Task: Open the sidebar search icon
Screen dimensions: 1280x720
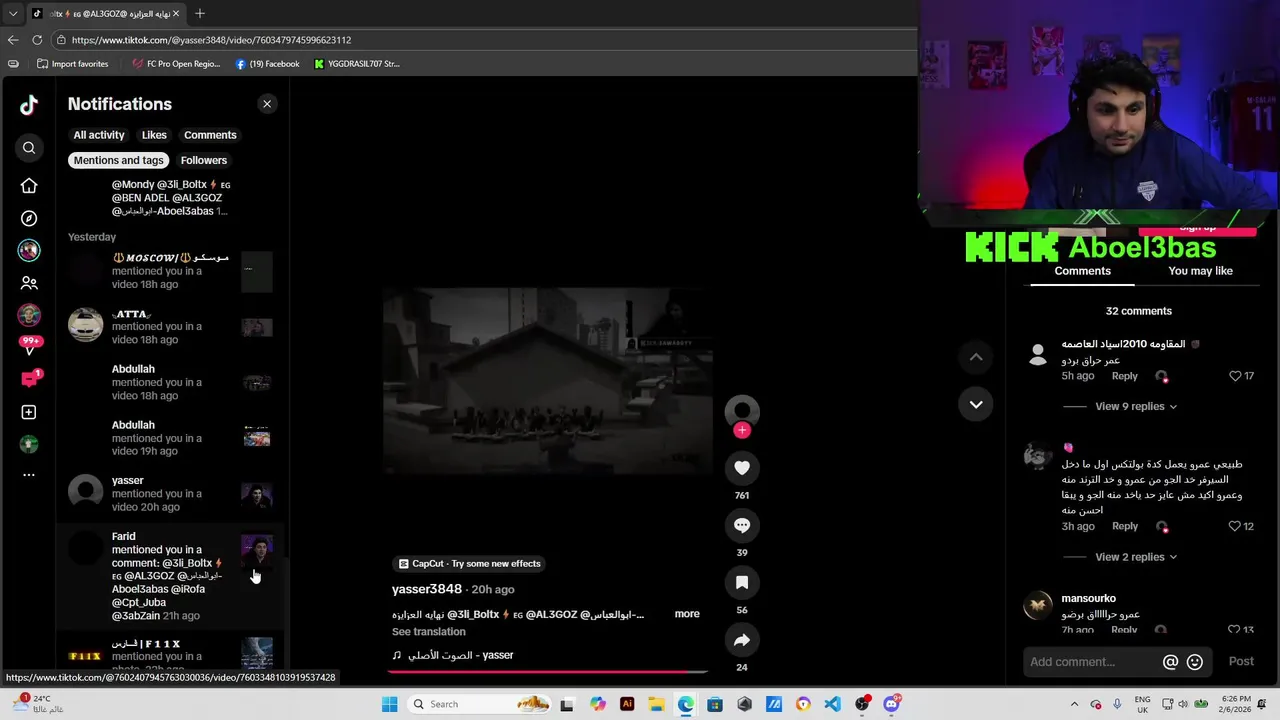Action: 29,148
